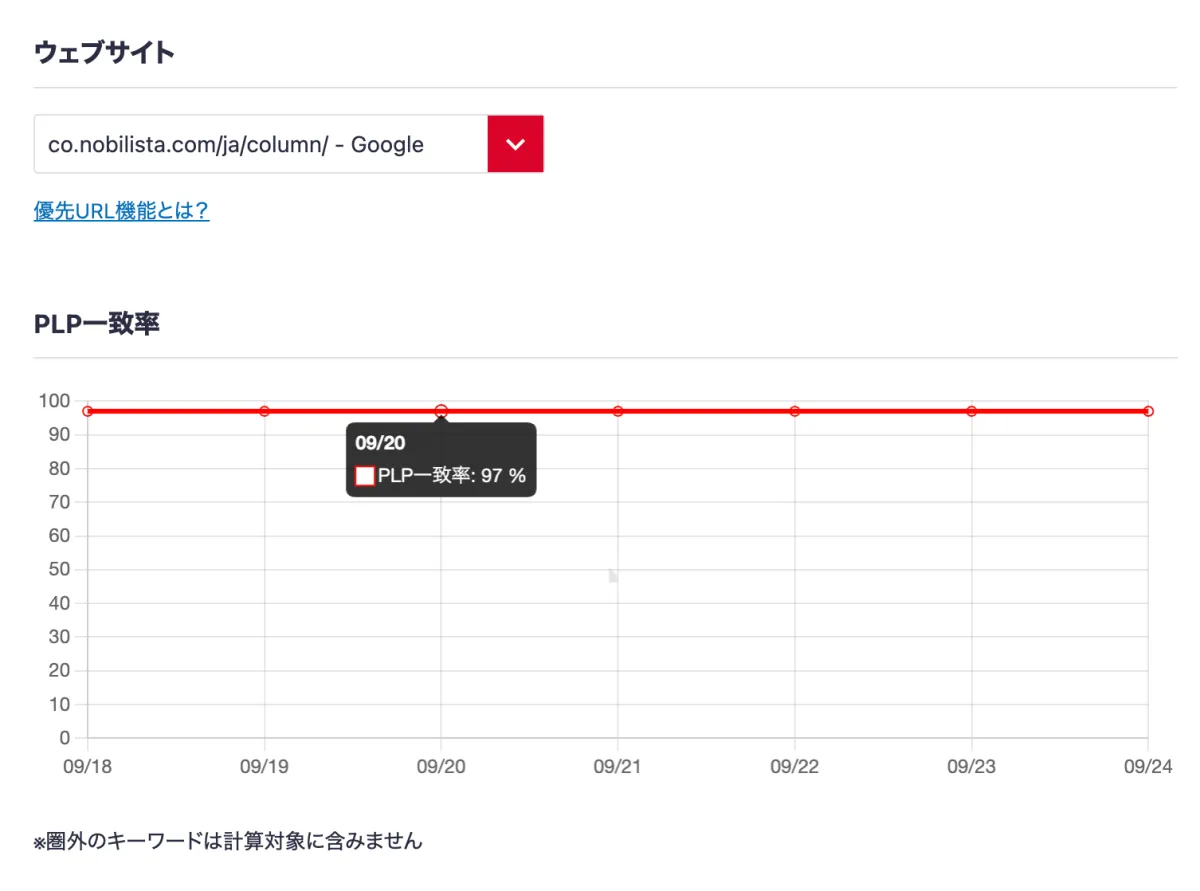Click the 圏外のキーワード footnote text
Image resolution: width=1200 pixels, height=891 pixels.
pos(228,841)
